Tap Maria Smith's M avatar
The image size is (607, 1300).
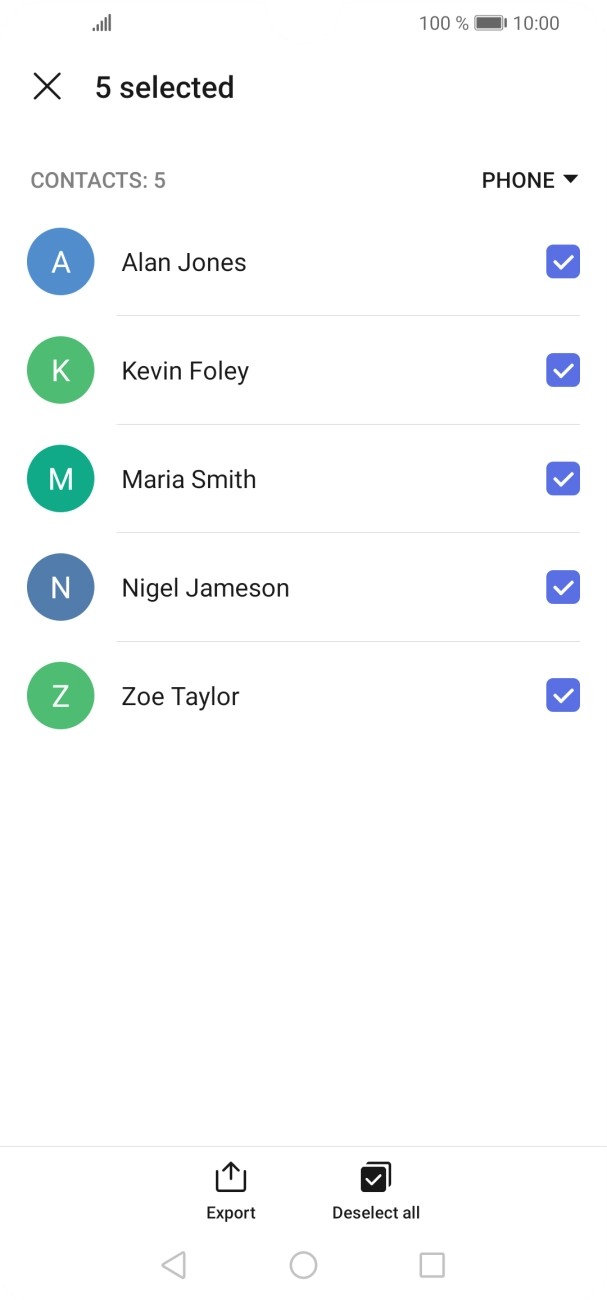61,479
